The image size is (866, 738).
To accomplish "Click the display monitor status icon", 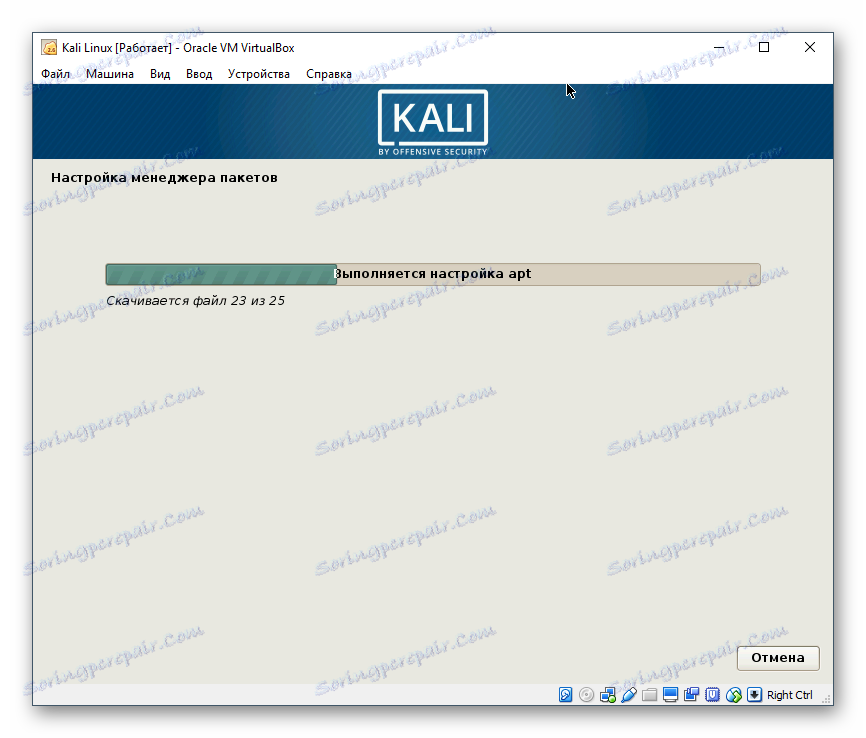I will 670,694.
